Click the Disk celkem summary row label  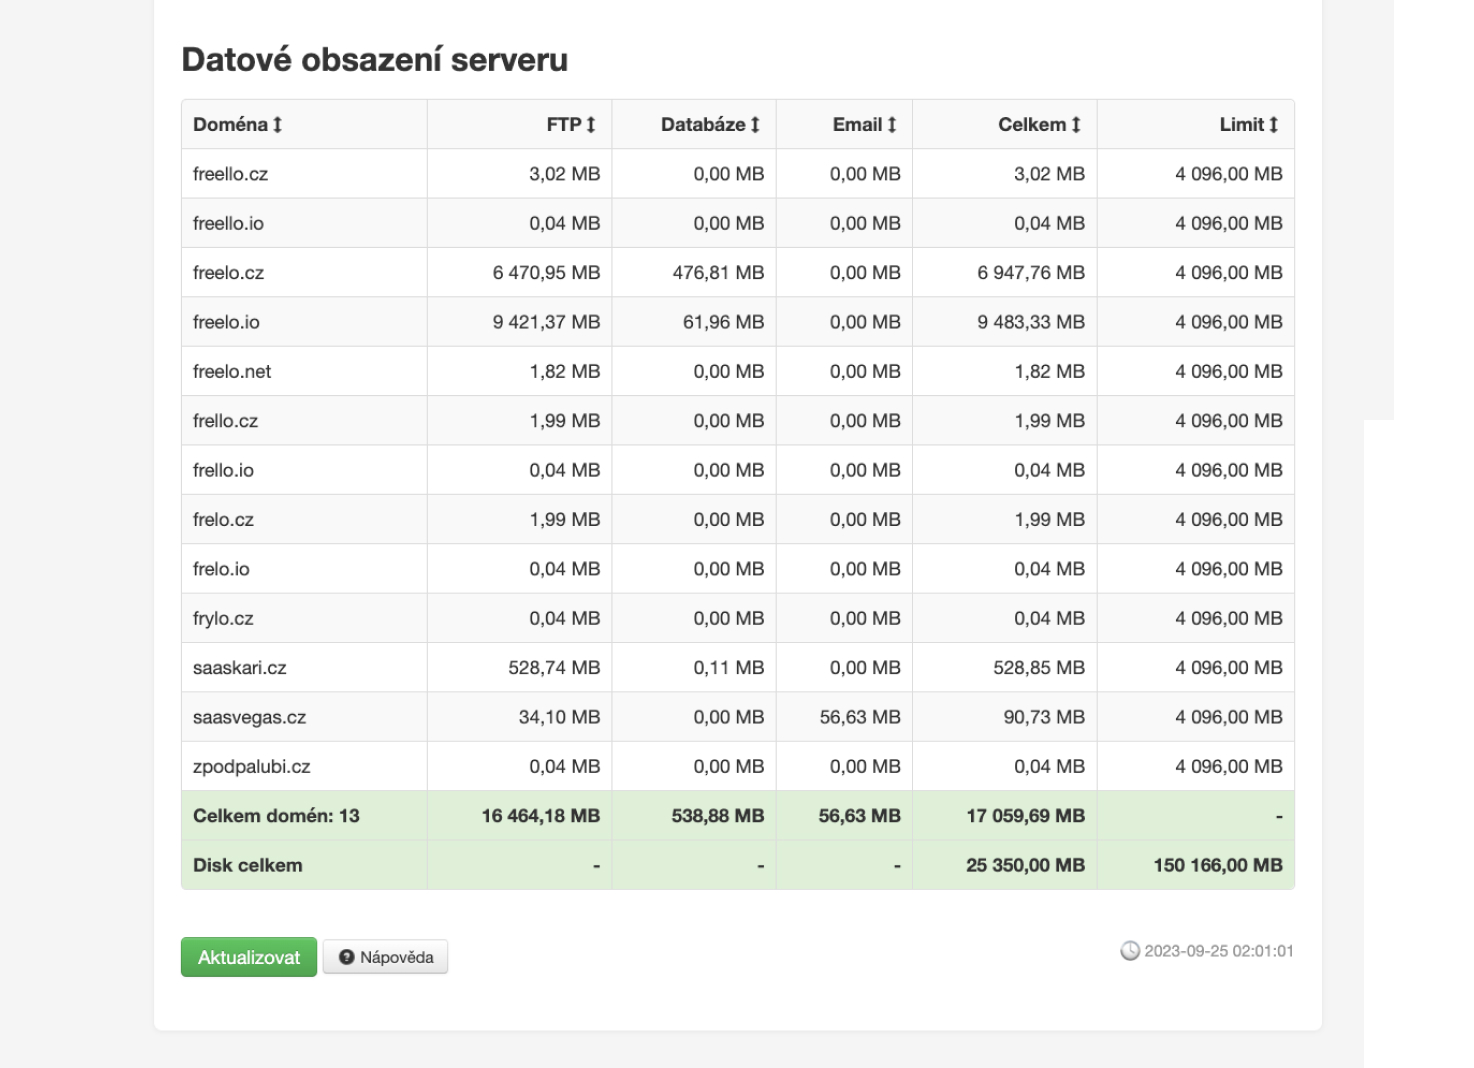point(247,865)
